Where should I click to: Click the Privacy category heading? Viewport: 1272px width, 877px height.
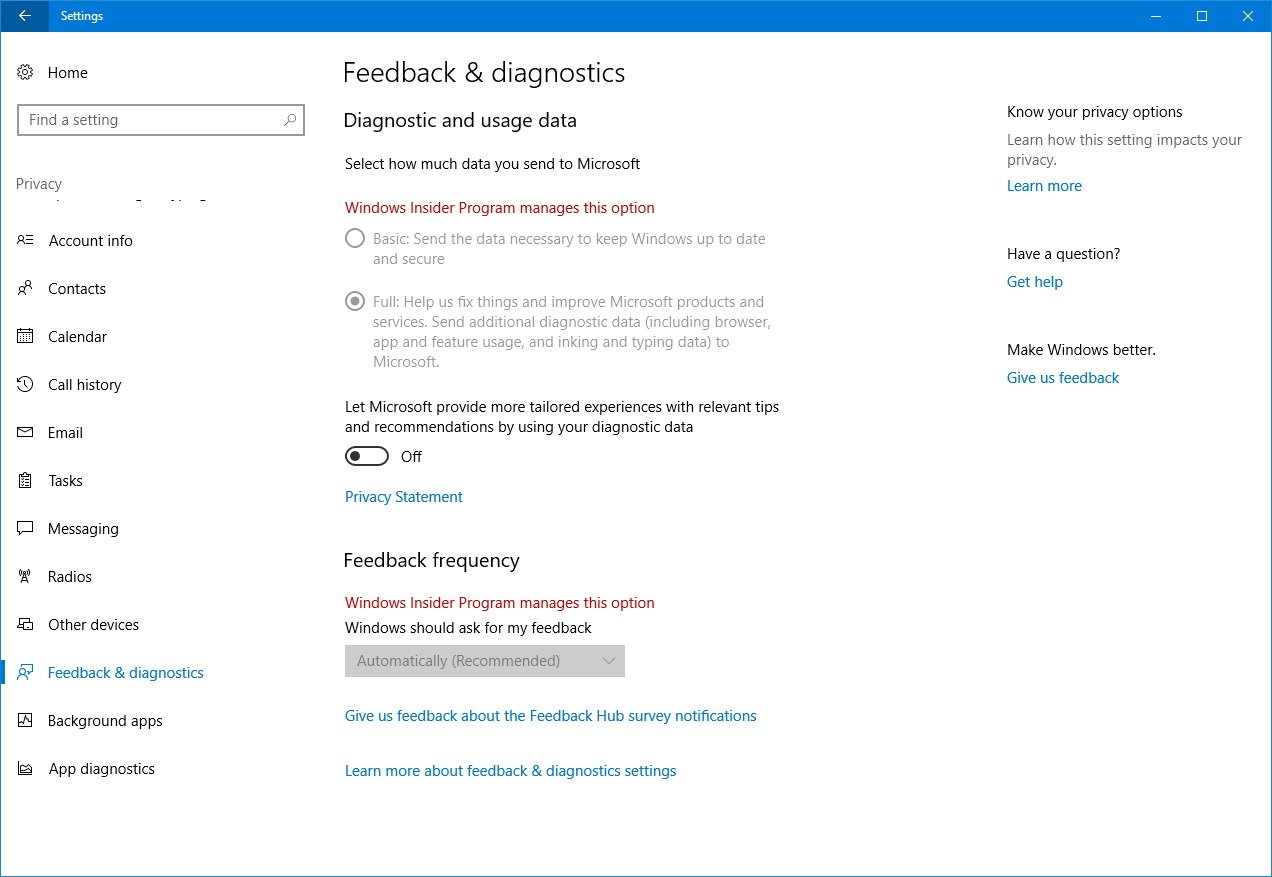tap(39, 184)
